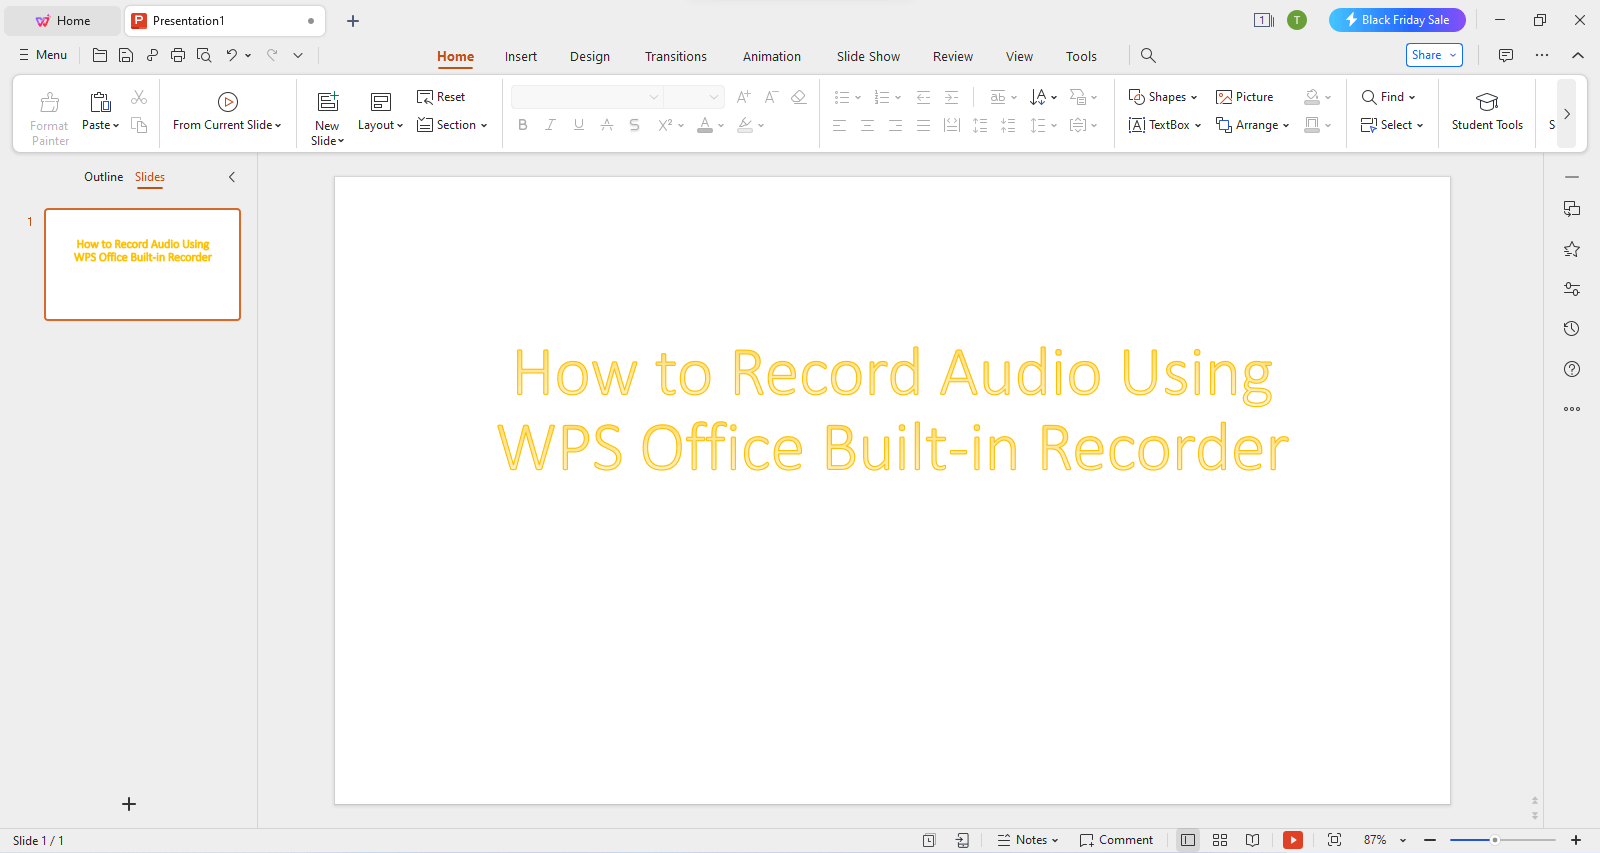Toggle Underline formatting
The image size is (1600, 853).
tap(578, 125)
